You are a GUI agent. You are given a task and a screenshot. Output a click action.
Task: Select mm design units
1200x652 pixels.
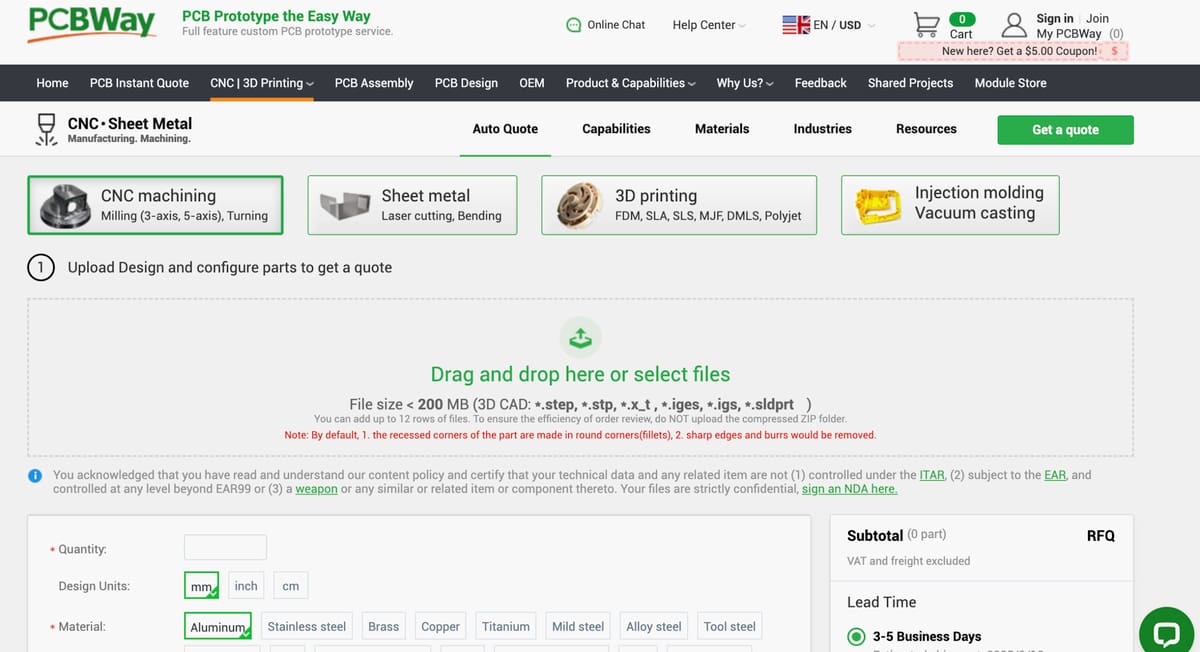201,586
